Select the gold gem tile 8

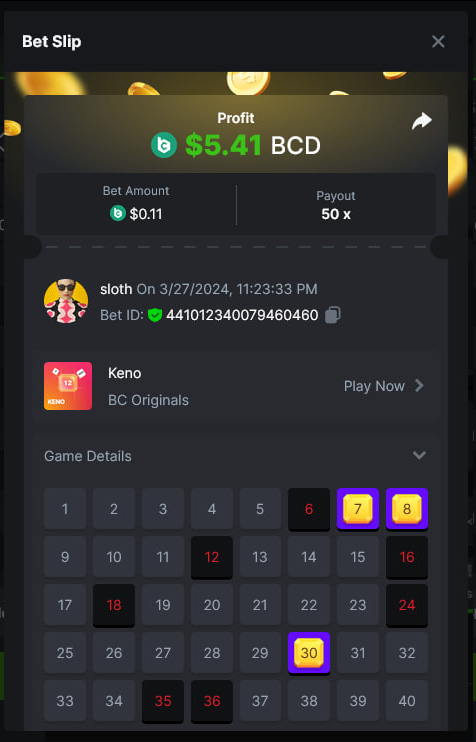(407, 509)
